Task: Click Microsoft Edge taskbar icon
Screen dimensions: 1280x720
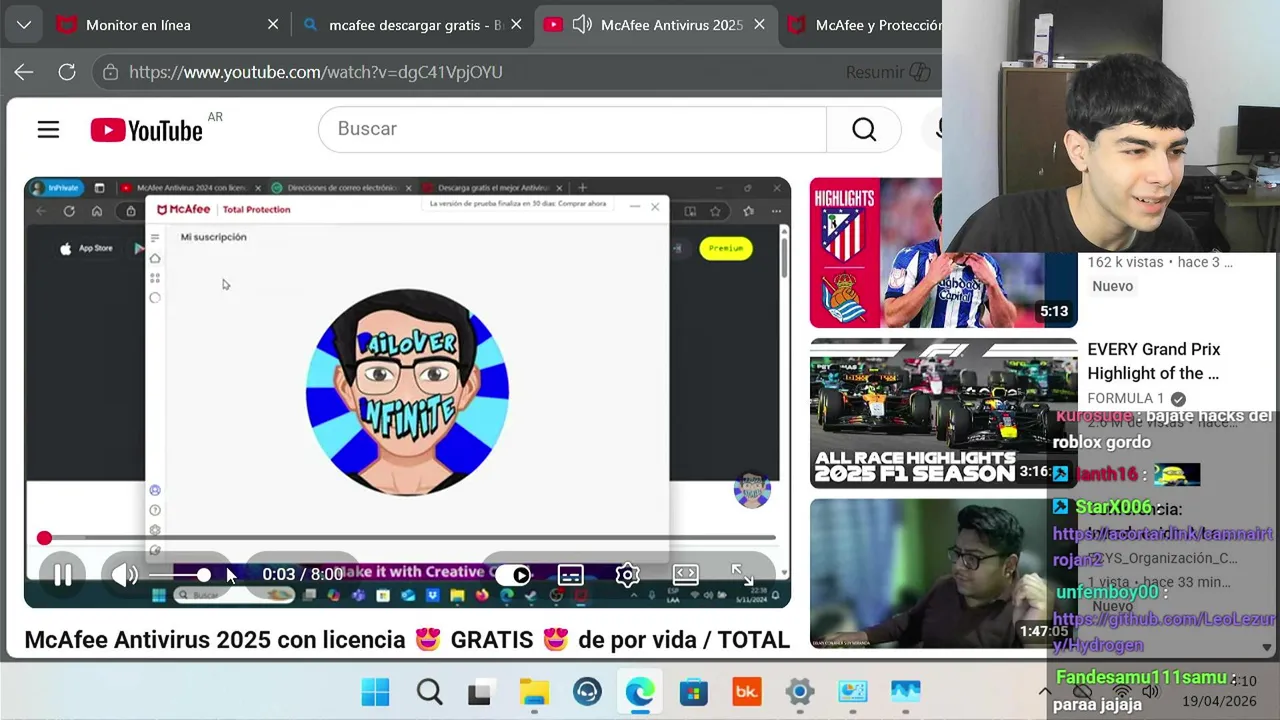Action: pos(640,692)
